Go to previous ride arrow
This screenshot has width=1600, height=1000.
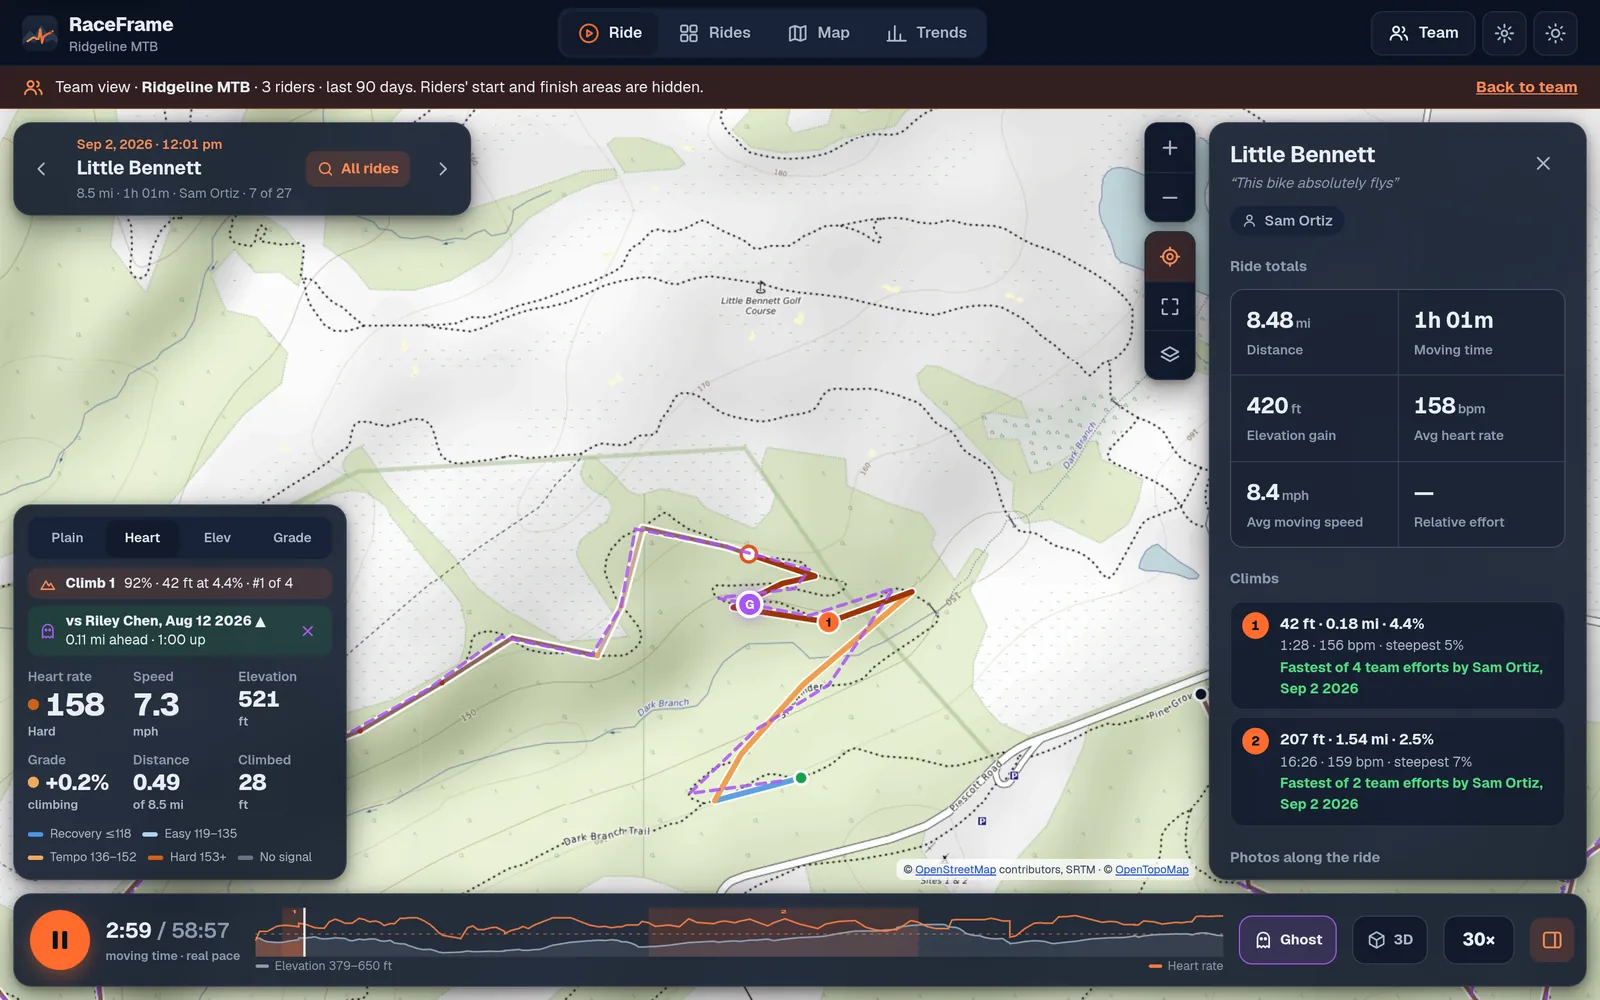(x=41, y=169)
